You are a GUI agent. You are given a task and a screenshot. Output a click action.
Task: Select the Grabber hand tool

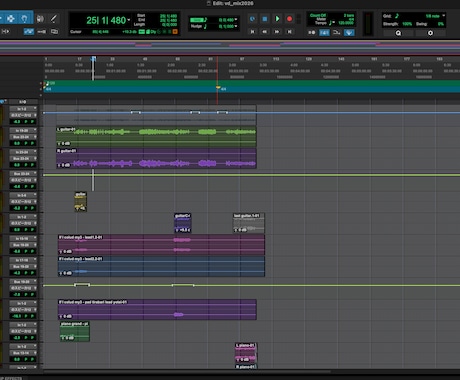(x=24, y=19)
